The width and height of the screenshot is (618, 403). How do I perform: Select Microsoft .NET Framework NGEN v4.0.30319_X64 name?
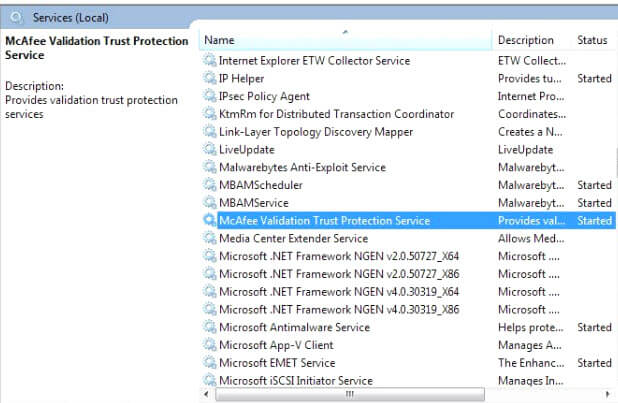339,291
